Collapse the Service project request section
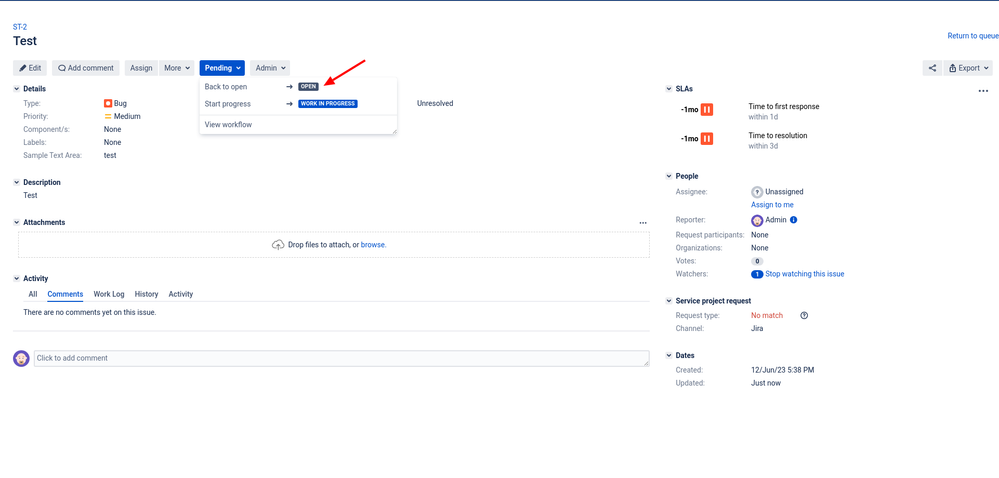This screenshot has width=999, height=478. point(668,301)
